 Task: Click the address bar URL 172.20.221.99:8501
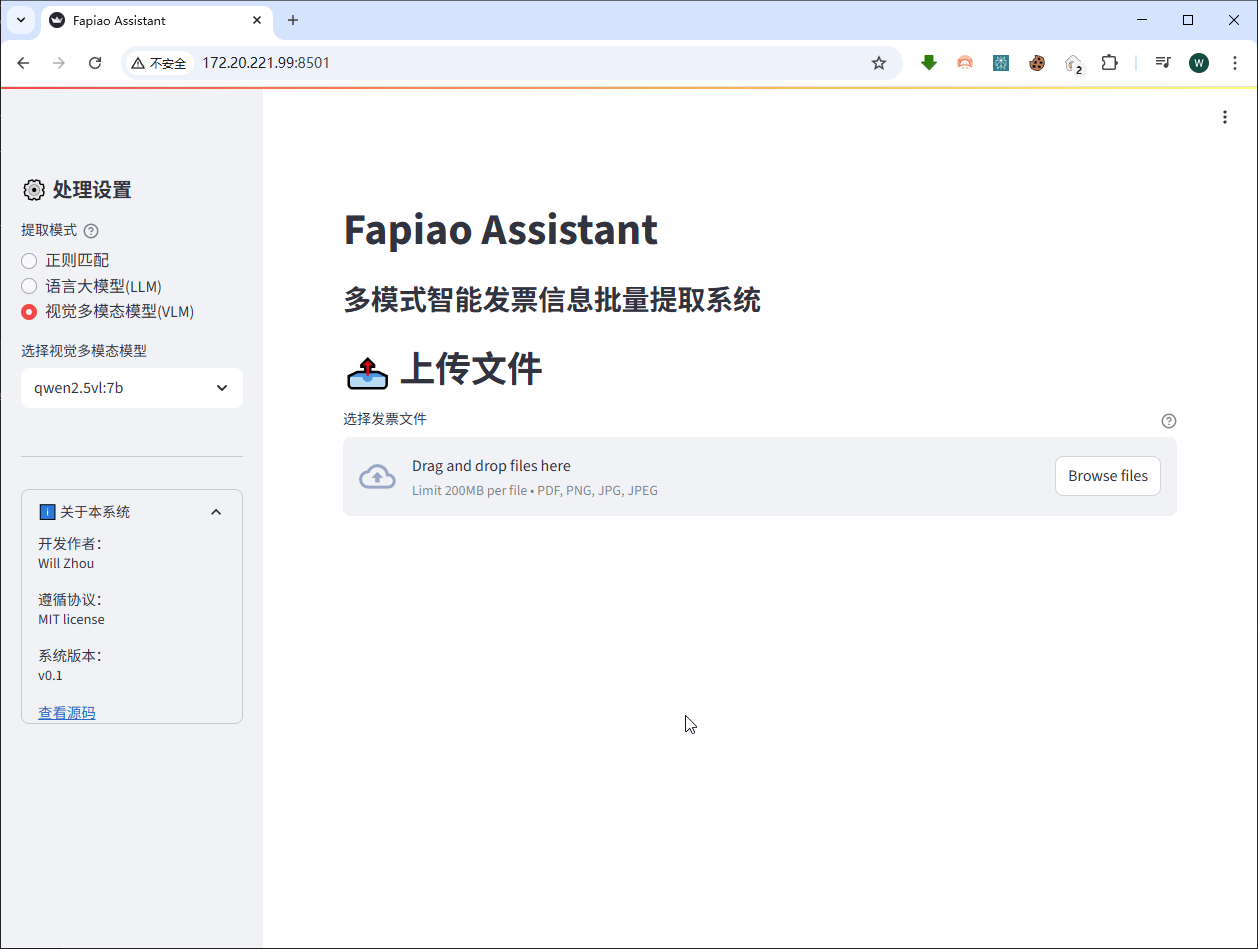point(266,63)
